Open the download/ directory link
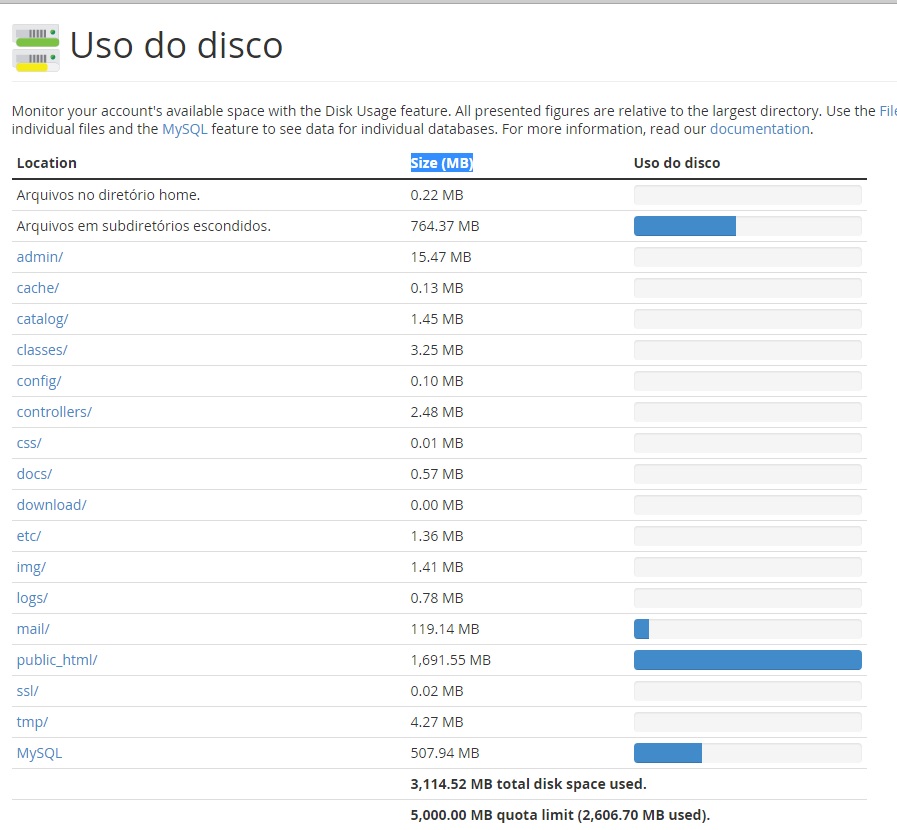Image resolution: width=897 pixels, height=830 pixels. pyautogui.click(x=51, y=505)
